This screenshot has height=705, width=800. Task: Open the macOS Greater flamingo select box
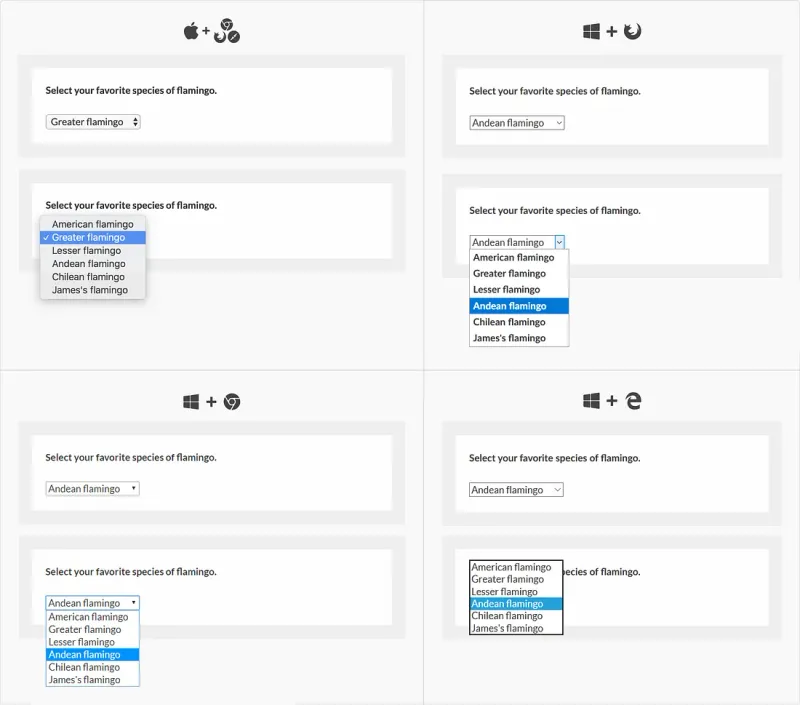(x=93, y=122)
